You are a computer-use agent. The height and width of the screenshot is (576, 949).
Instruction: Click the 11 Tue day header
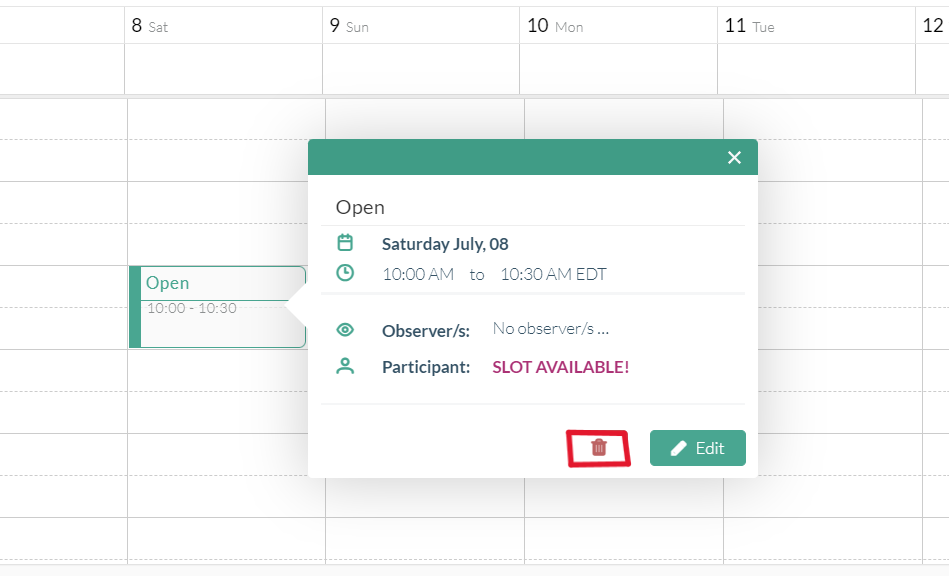coord(748,26)
